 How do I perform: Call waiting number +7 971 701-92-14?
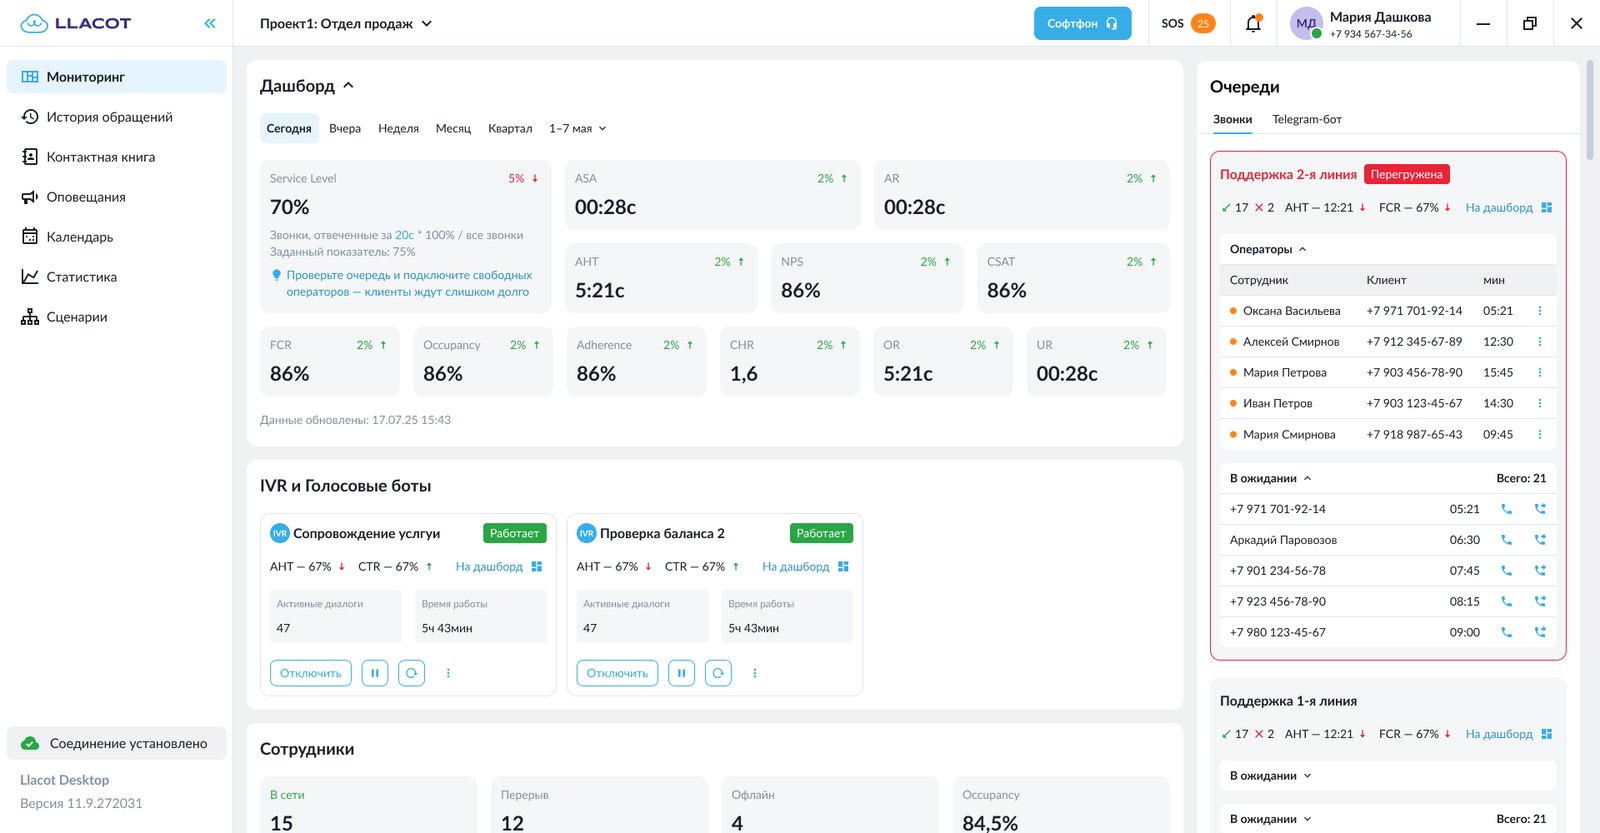(1506, 509)
